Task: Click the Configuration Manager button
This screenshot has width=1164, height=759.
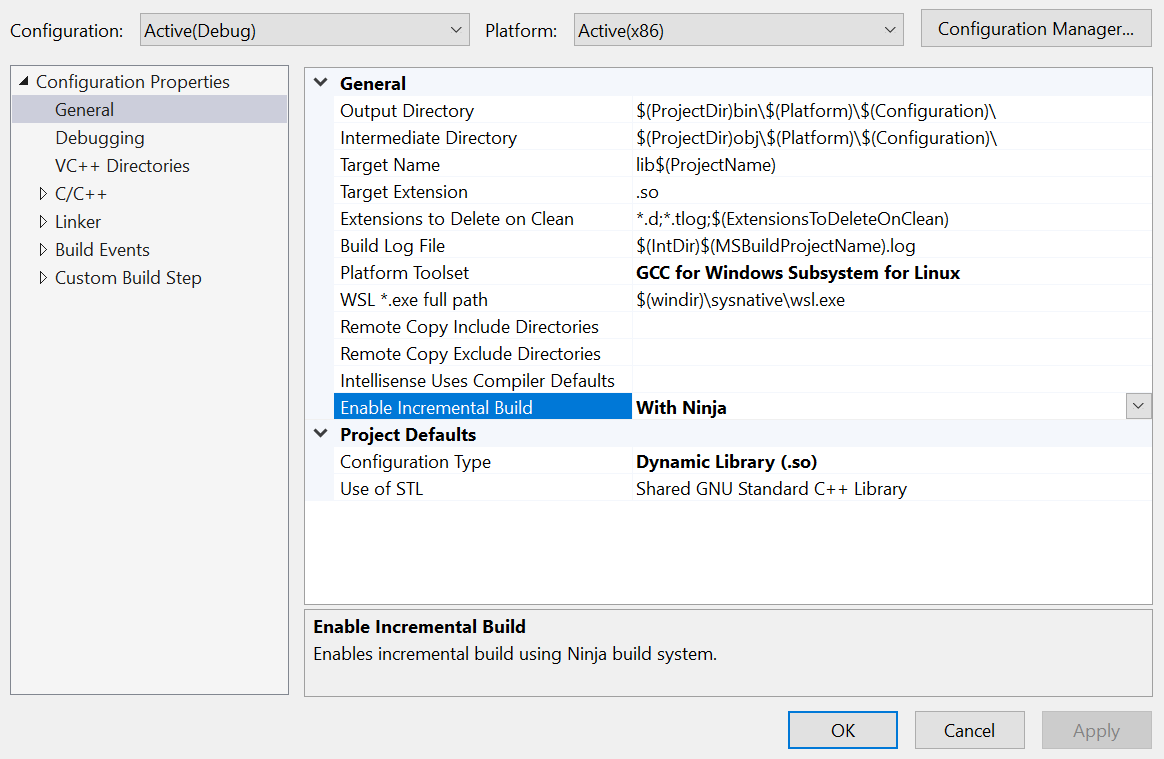Action: [1035, 29]
